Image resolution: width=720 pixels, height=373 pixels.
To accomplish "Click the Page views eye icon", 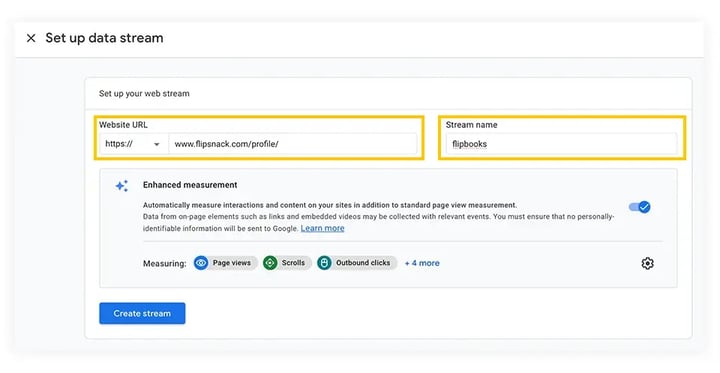I will click(201, 263).
